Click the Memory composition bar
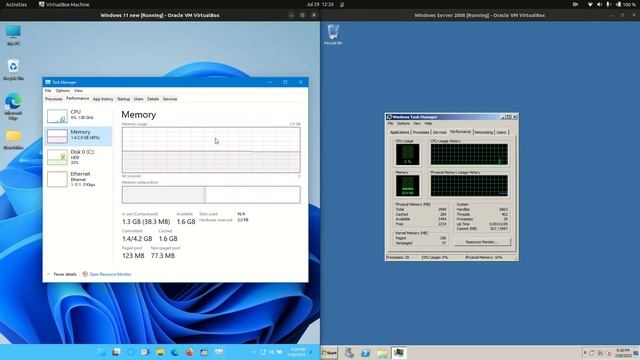The width and height of the screenshot is (640, 360). tap(211, 195)
